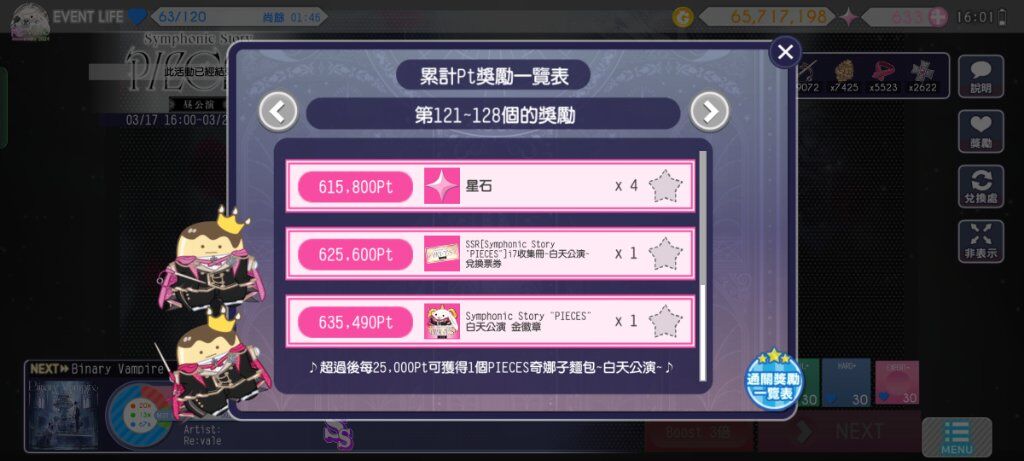This screenshot has height=461, width=1024.
Task: Tap the 金徽章 gold badge reward icon
Action: click(442, 322)
